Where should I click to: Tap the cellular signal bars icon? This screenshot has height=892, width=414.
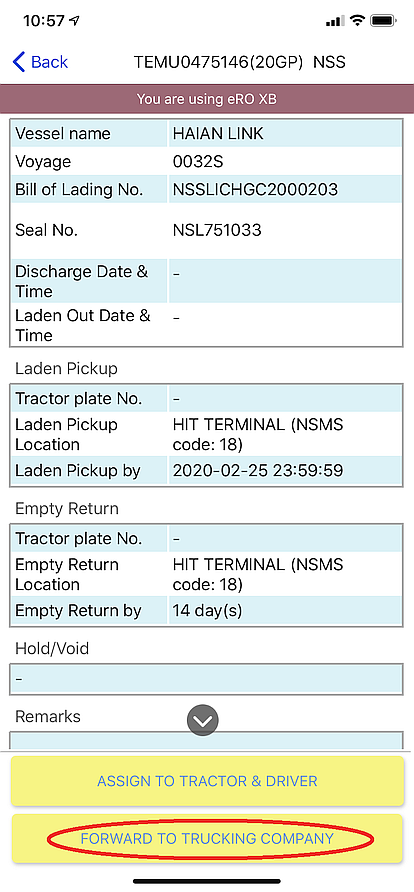pos(335,22)
